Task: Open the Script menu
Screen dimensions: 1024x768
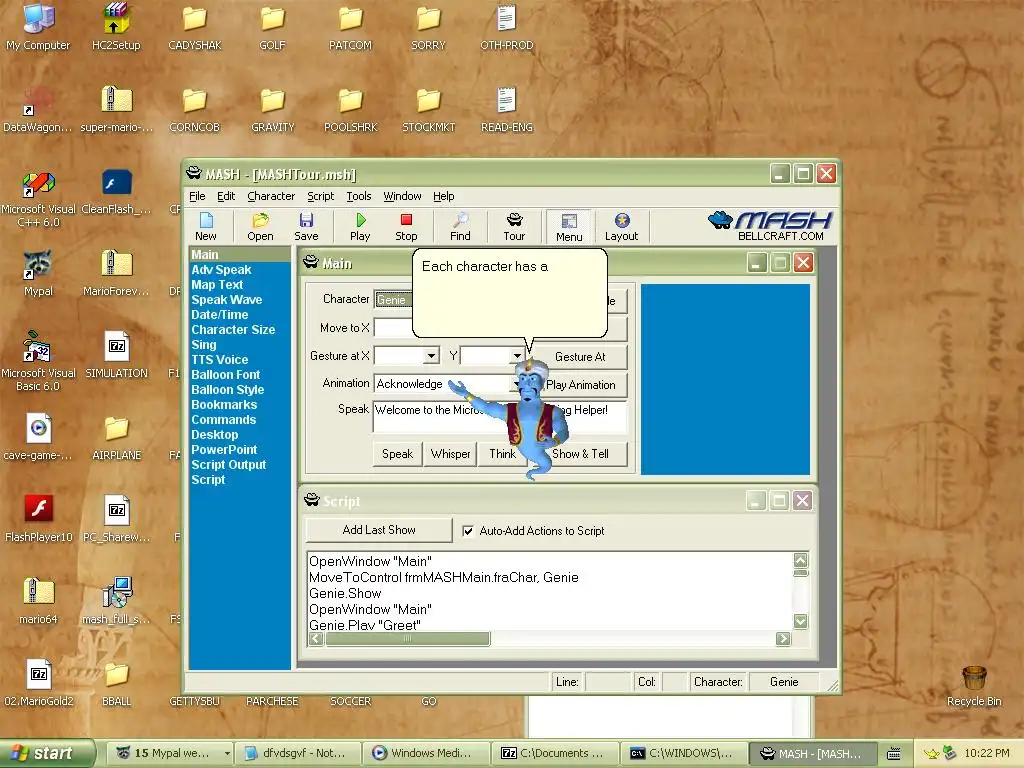Action: tap(321, 196)
